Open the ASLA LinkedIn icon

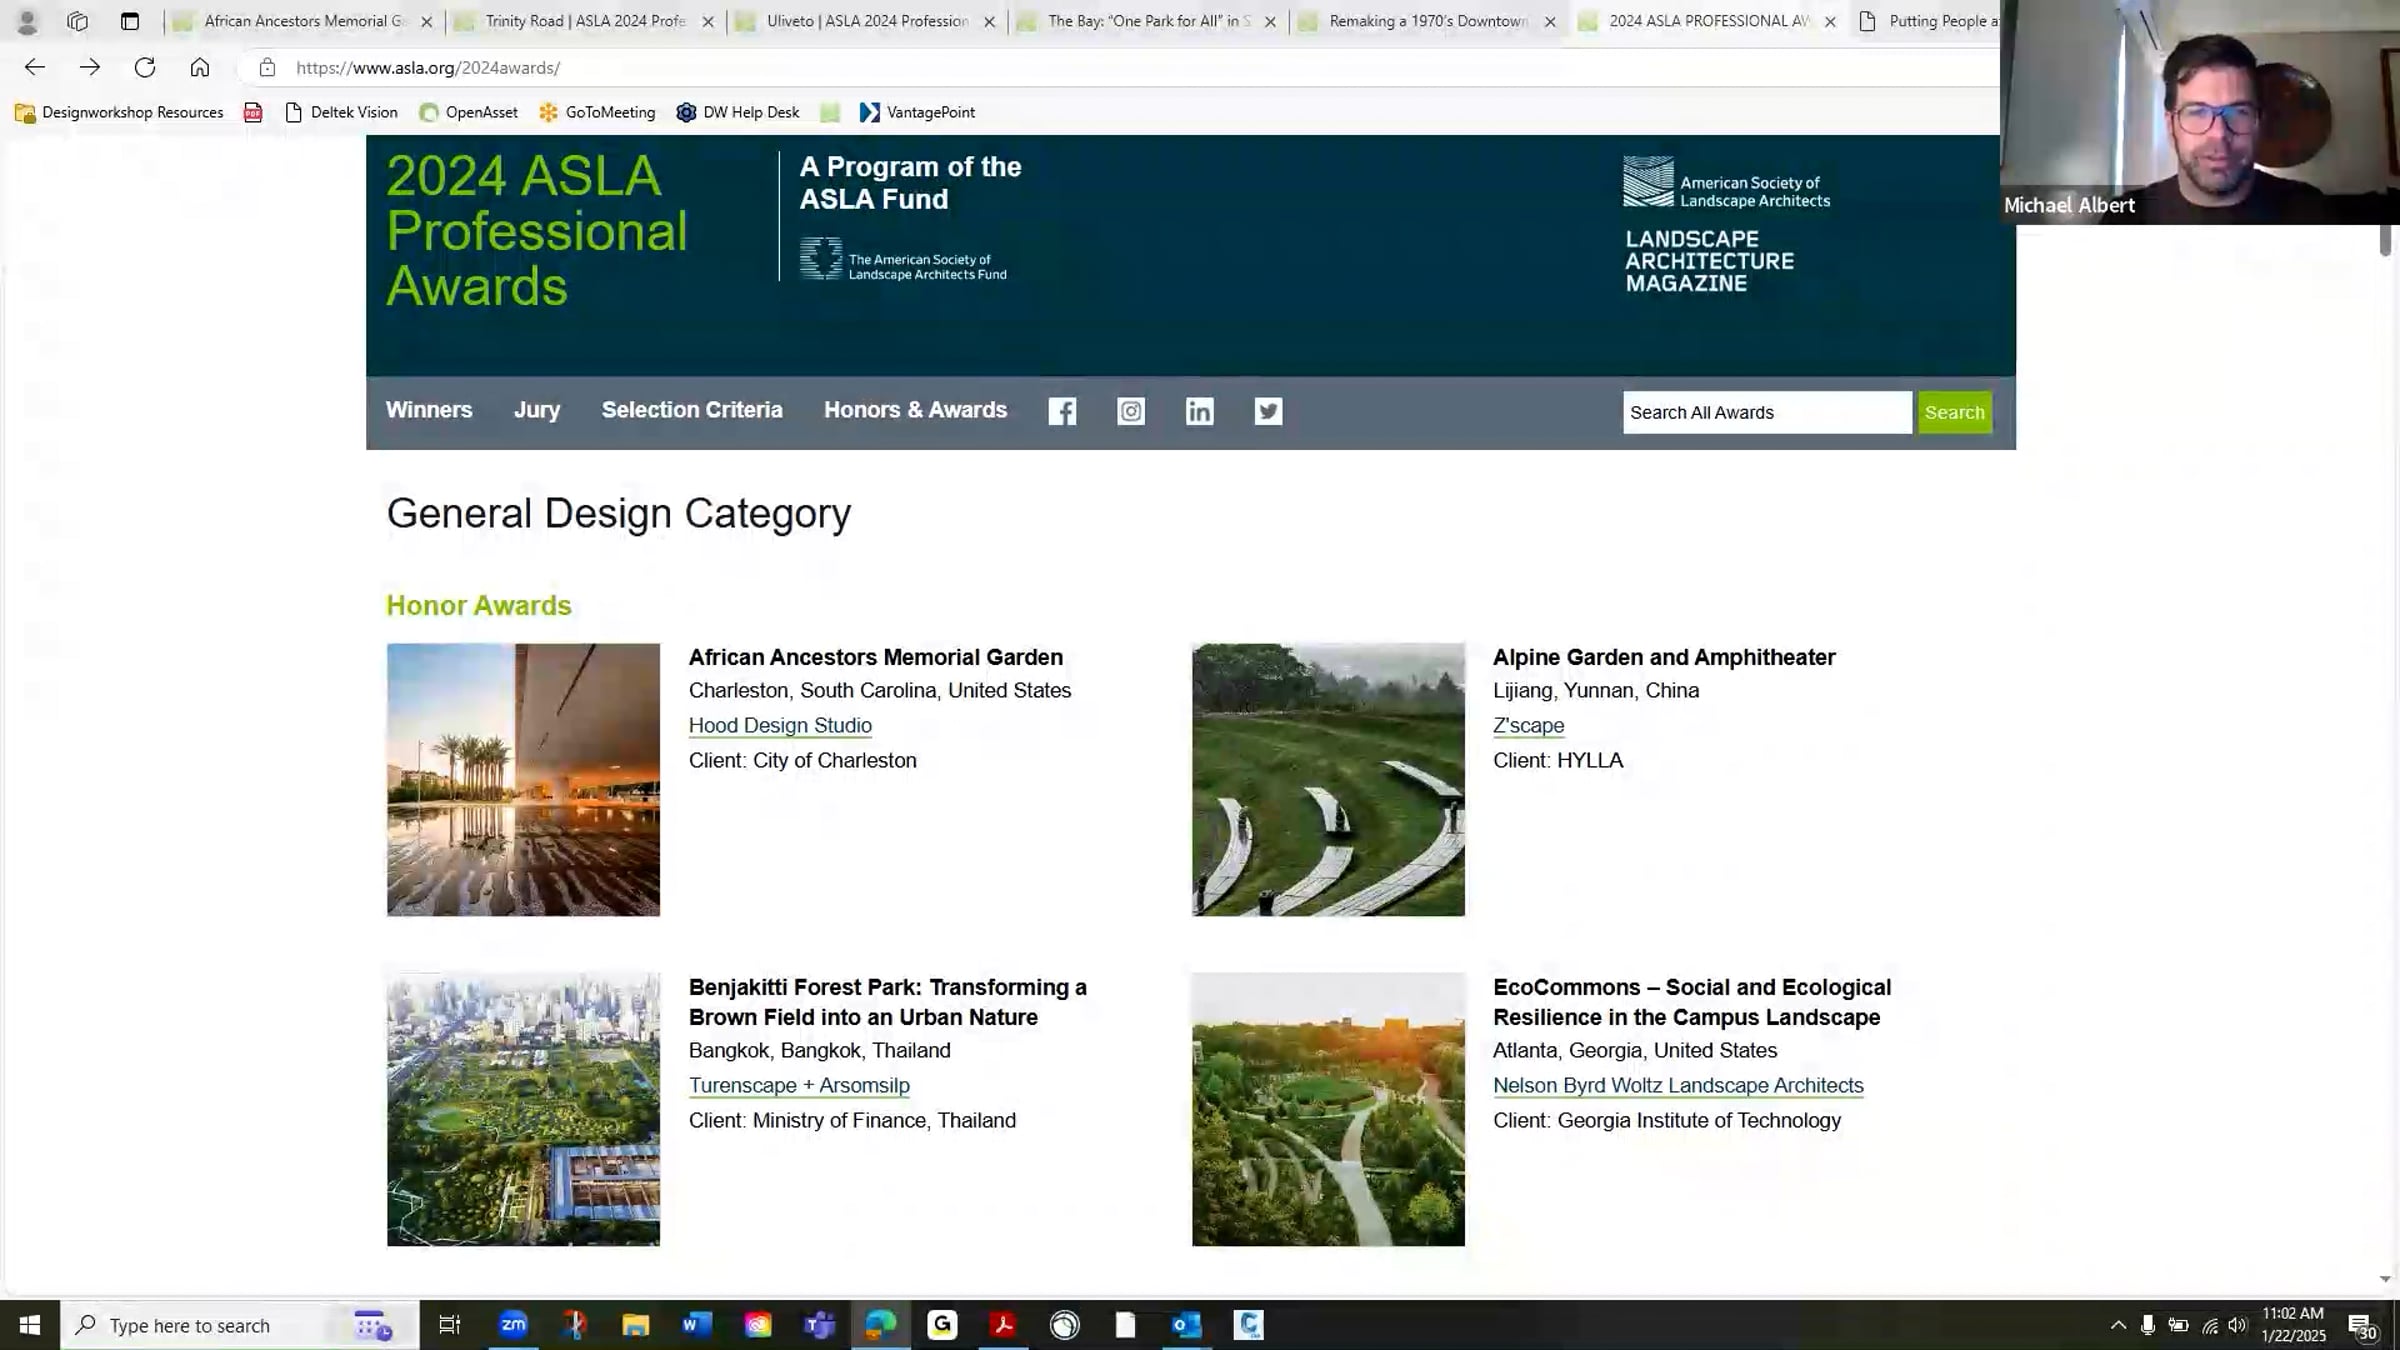(x=1199, y=411)
